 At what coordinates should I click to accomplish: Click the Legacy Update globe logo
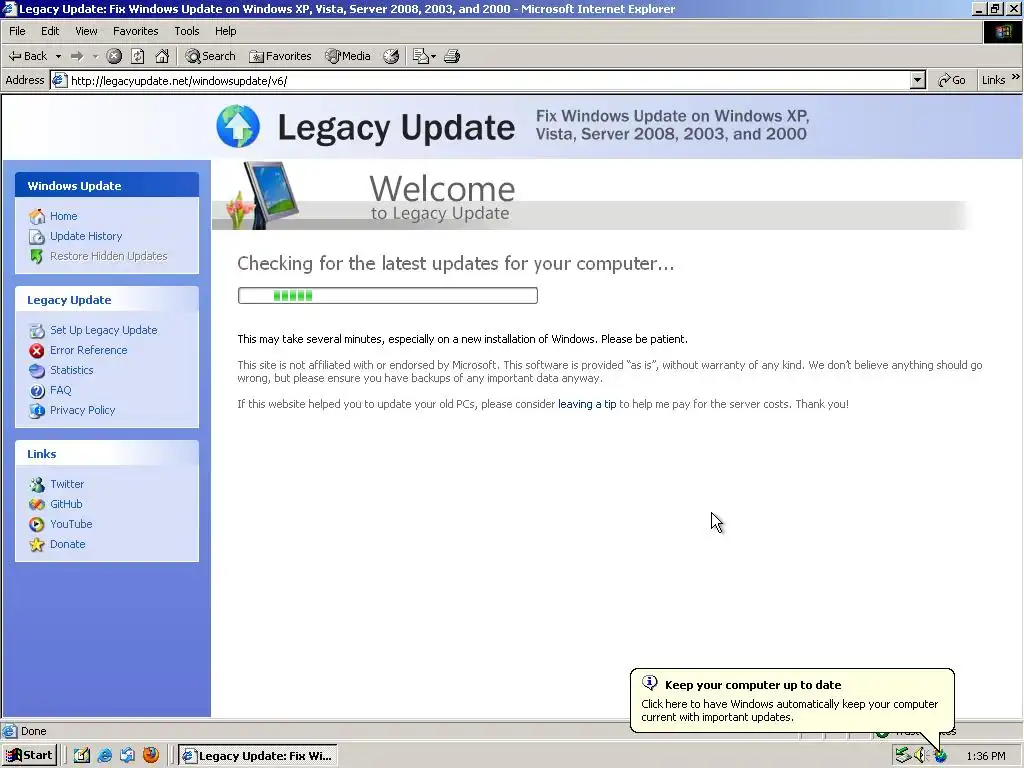tap(238, 126)
